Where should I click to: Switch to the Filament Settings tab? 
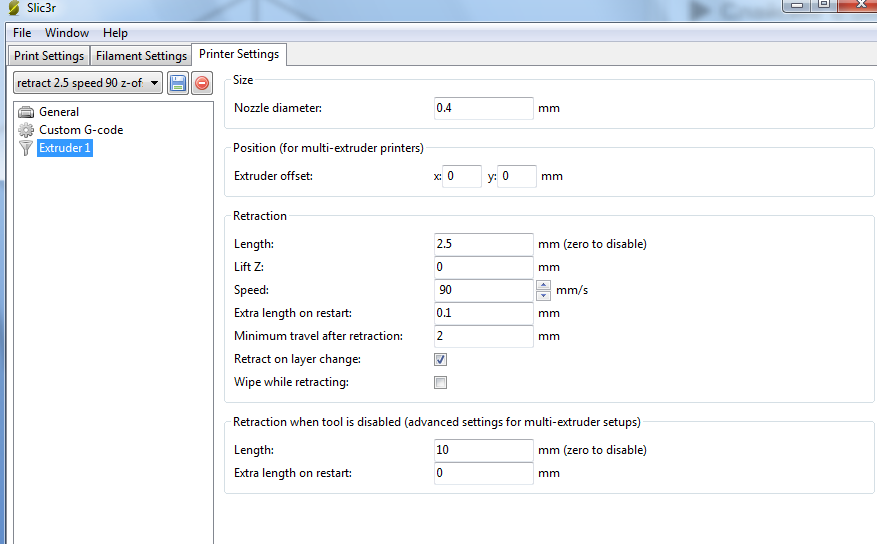tap(141, 56)
